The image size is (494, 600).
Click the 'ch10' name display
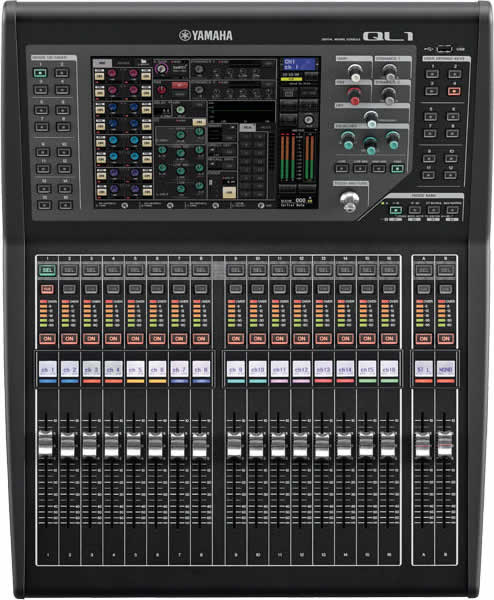pyautogui.click(x=258, y=370)
